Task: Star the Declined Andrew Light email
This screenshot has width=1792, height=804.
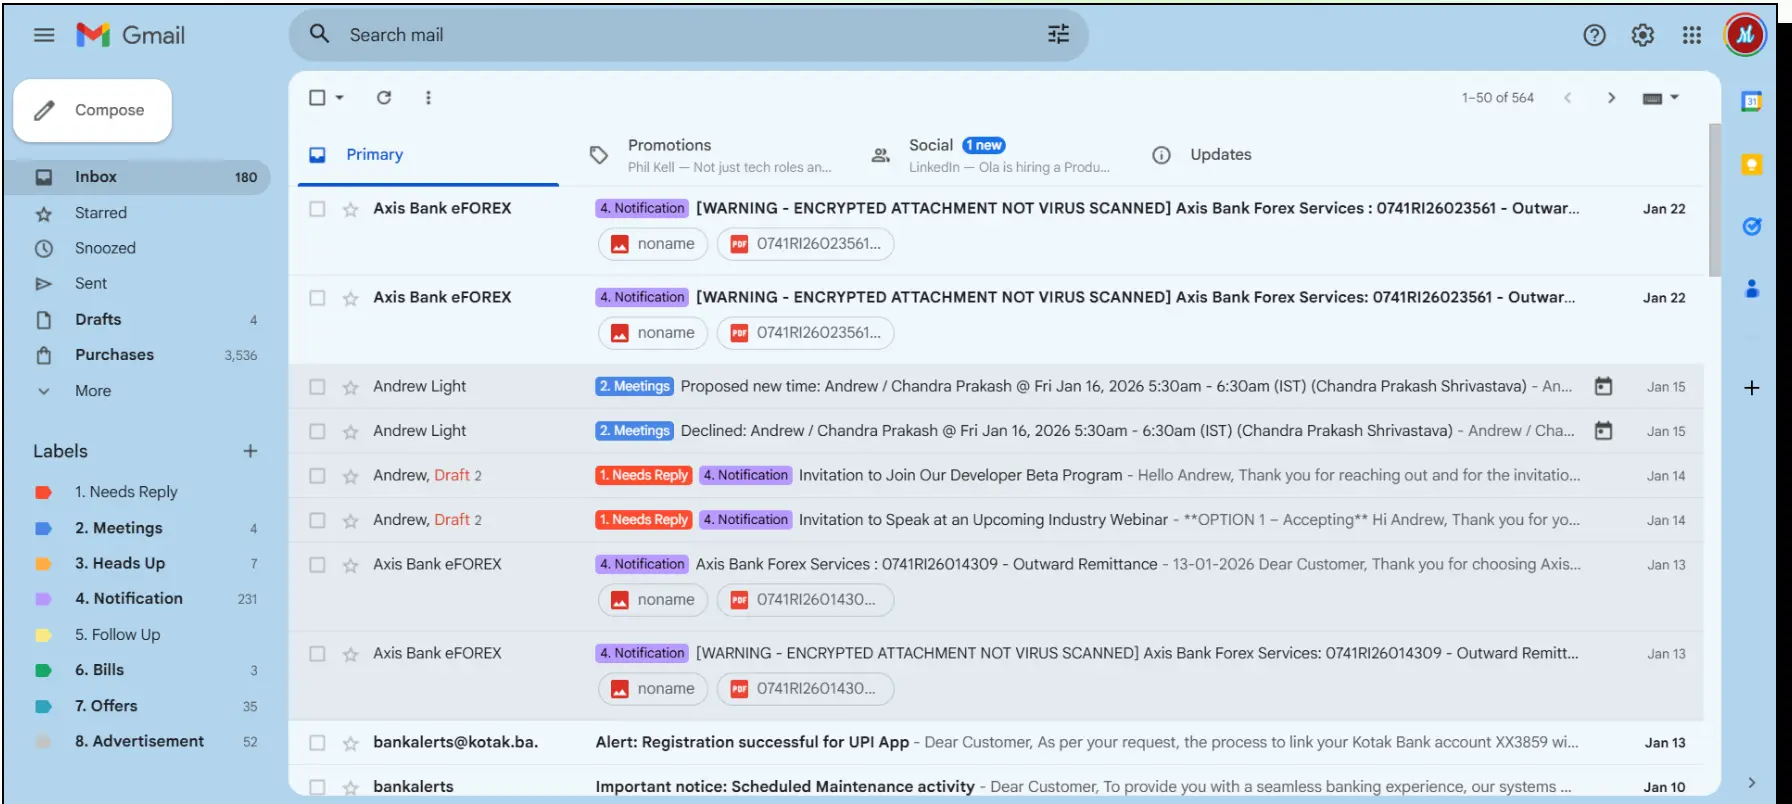Action: [350, 432]
